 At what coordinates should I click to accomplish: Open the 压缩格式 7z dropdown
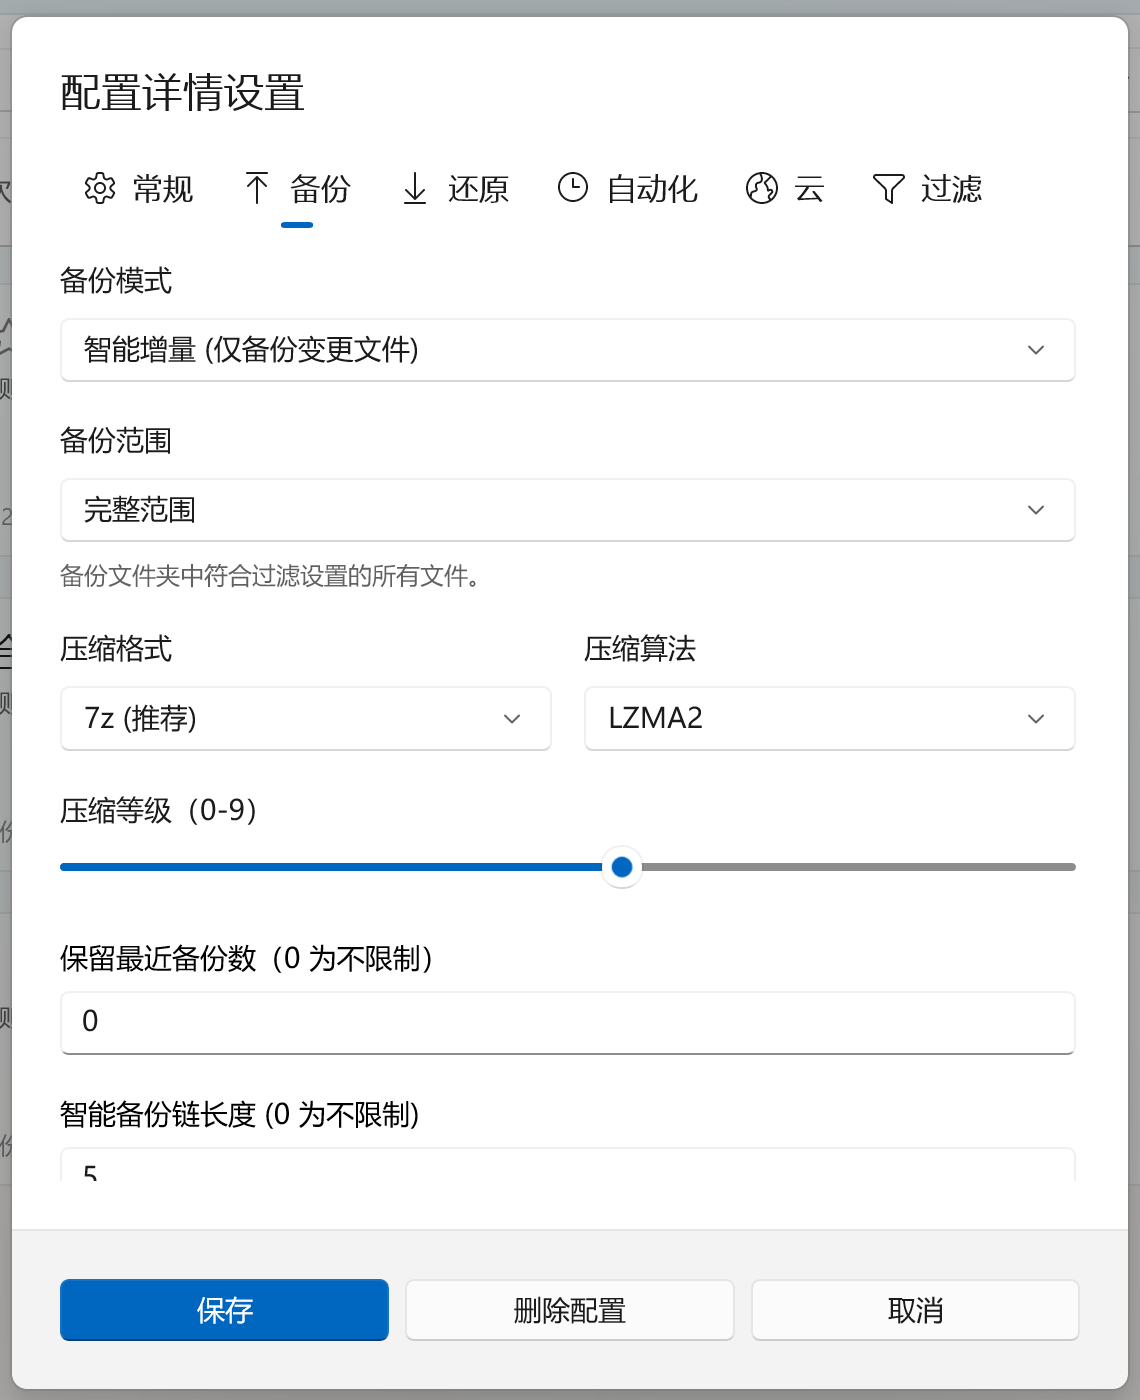point(306,718)
